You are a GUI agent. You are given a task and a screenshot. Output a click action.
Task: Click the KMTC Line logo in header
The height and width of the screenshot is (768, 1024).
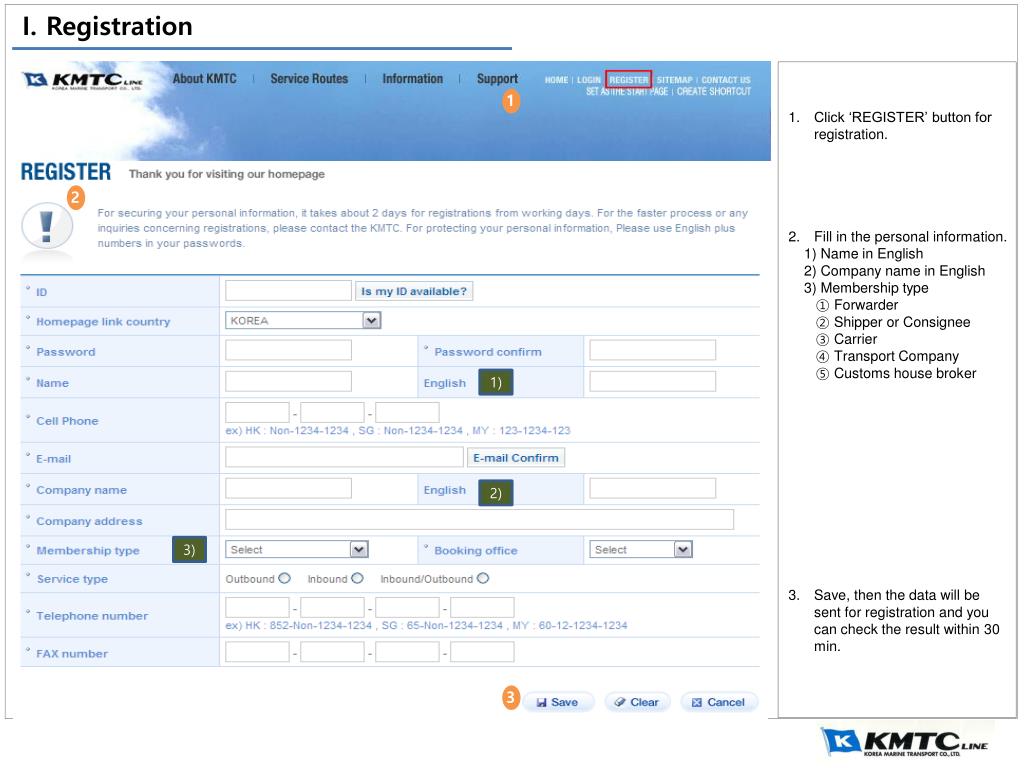(83, 80)
